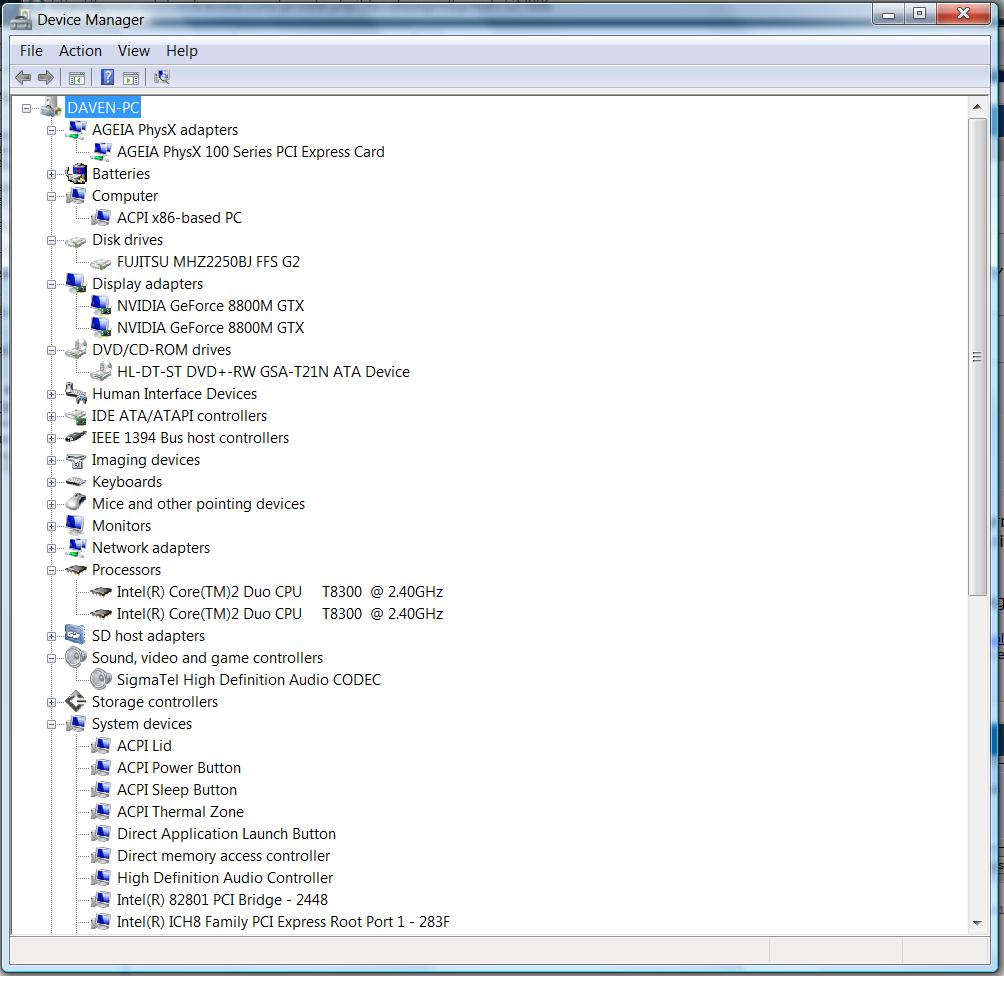Click the Processors chip icon
Screen dimensions: 1004x1000
coord(76,569)
